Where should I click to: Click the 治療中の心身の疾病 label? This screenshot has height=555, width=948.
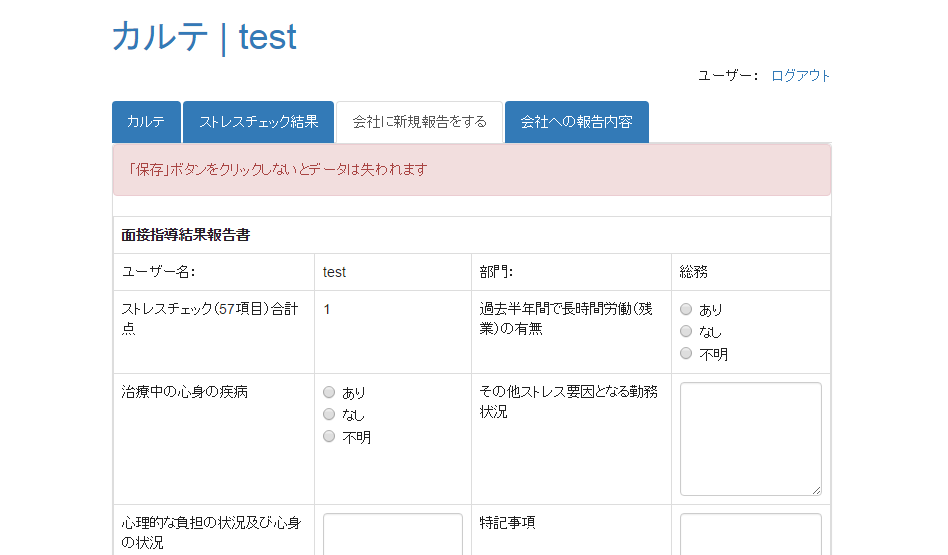184,392
